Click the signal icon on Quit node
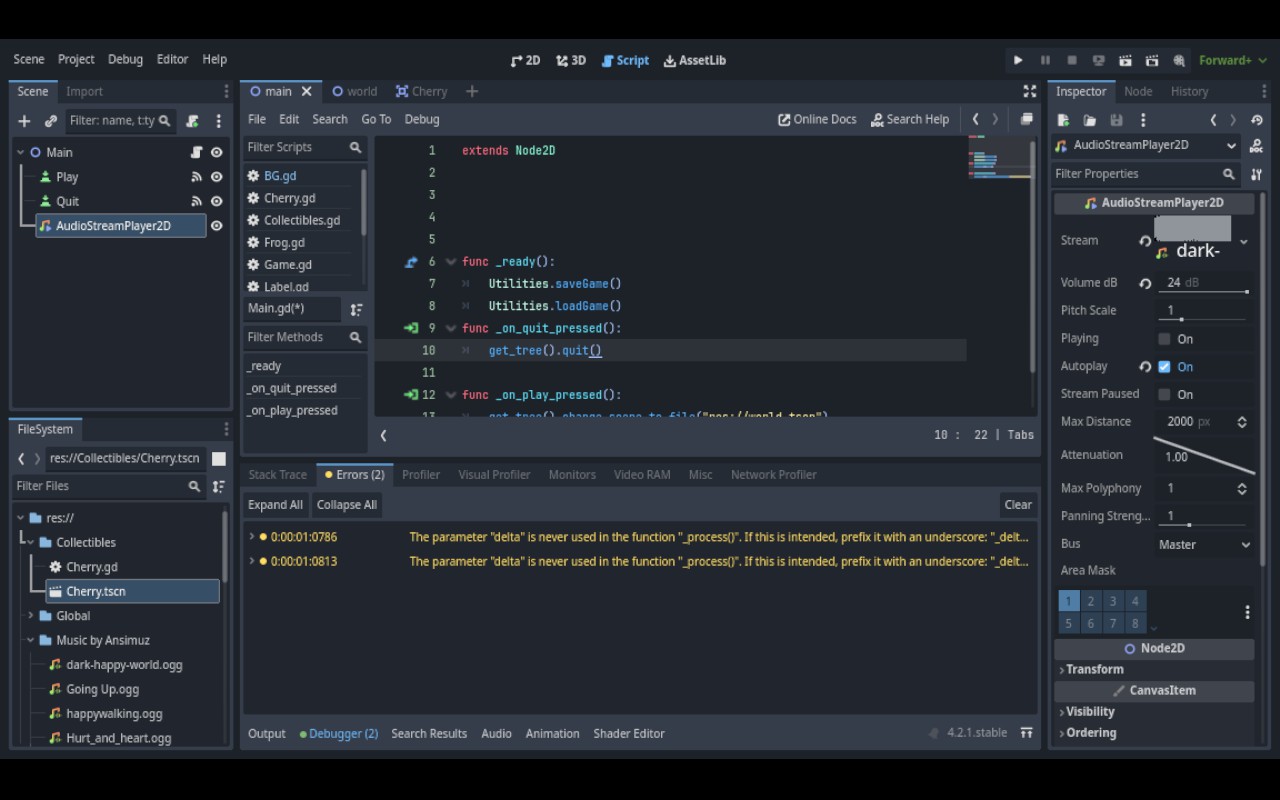The height and width of the screenshot is (800, 1280). pos(196,201)
